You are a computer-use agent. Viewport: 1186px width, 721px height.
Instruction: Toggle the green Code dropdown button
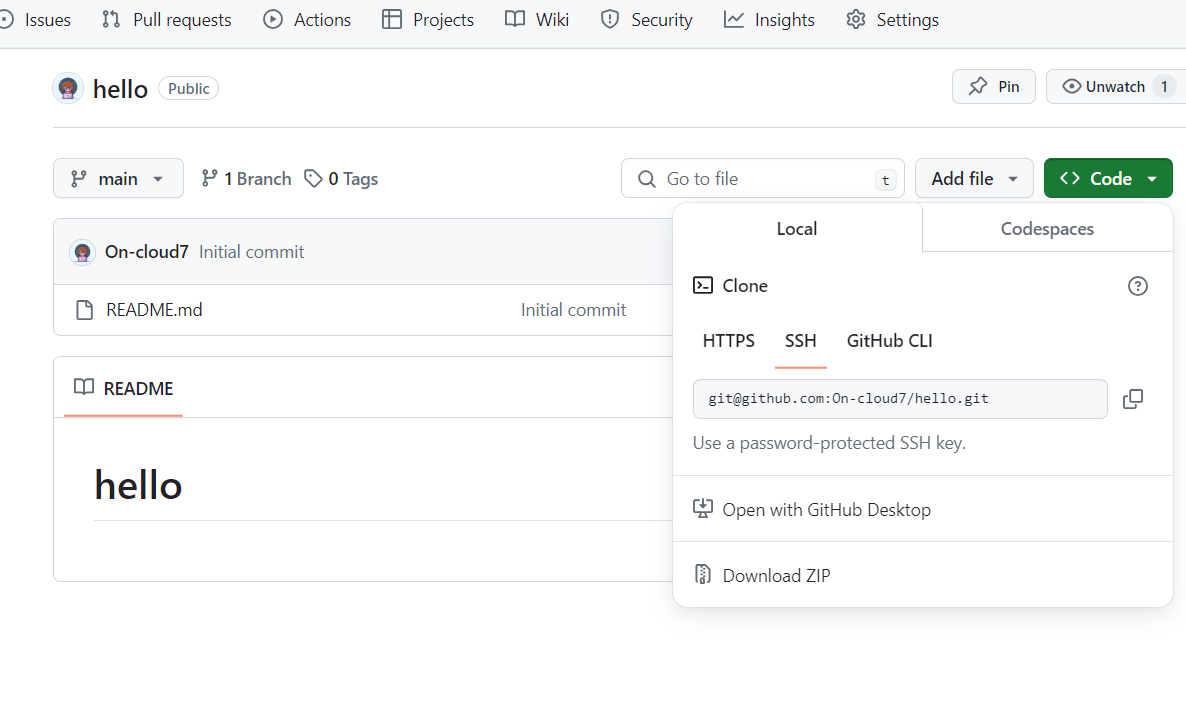click(1108, 178)
